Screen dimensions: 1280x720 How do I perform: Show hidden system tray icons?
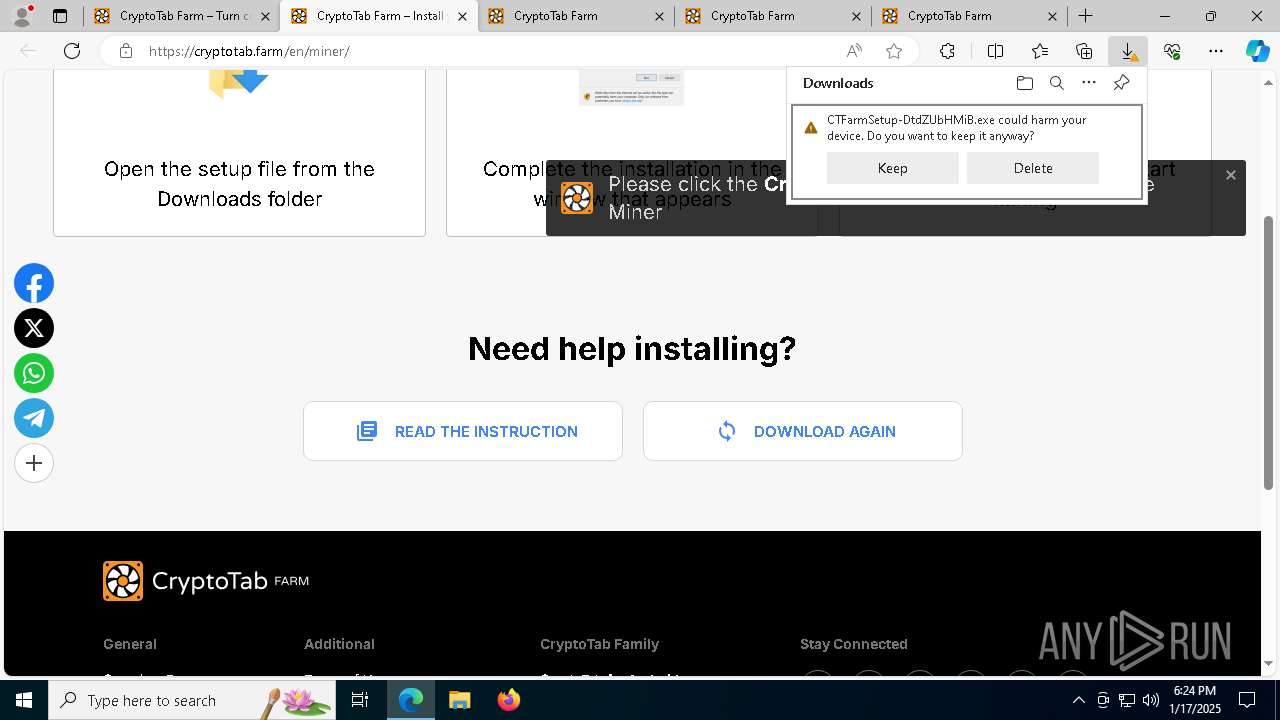pyautogui.click(x=1078, y=700)
